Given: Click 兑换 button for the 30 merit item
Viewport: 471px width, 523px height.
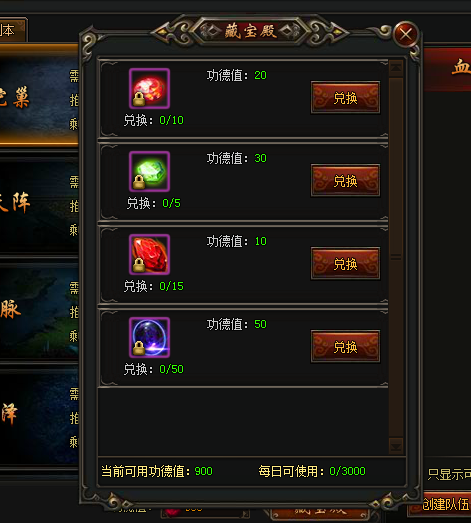Looking at the screenshot, I should pos(345,180).
